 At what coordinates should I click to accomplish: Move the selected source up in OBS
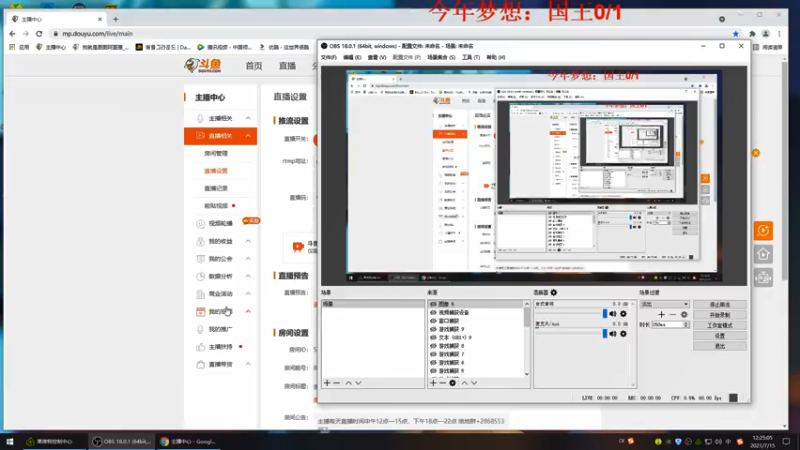coord(464,383)
